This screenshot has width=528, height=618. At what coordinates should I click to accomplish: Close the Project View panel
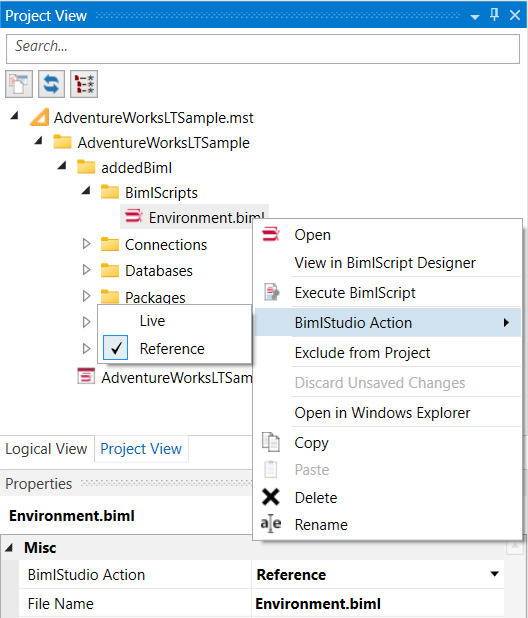(x=515, y=15)
